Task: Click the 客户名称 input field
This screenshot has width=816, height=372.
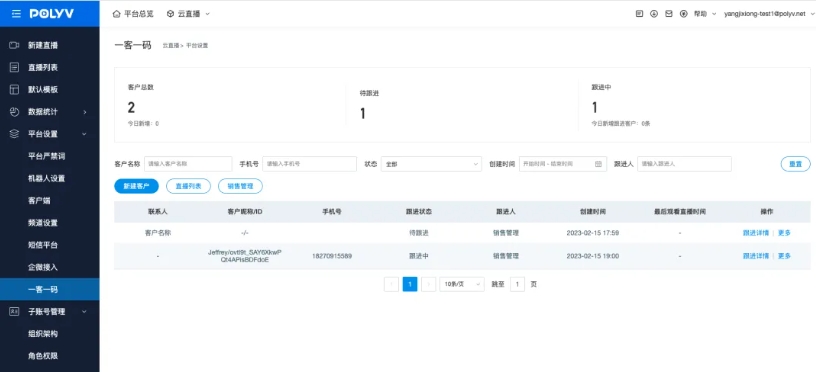Action: click(188, 164)
